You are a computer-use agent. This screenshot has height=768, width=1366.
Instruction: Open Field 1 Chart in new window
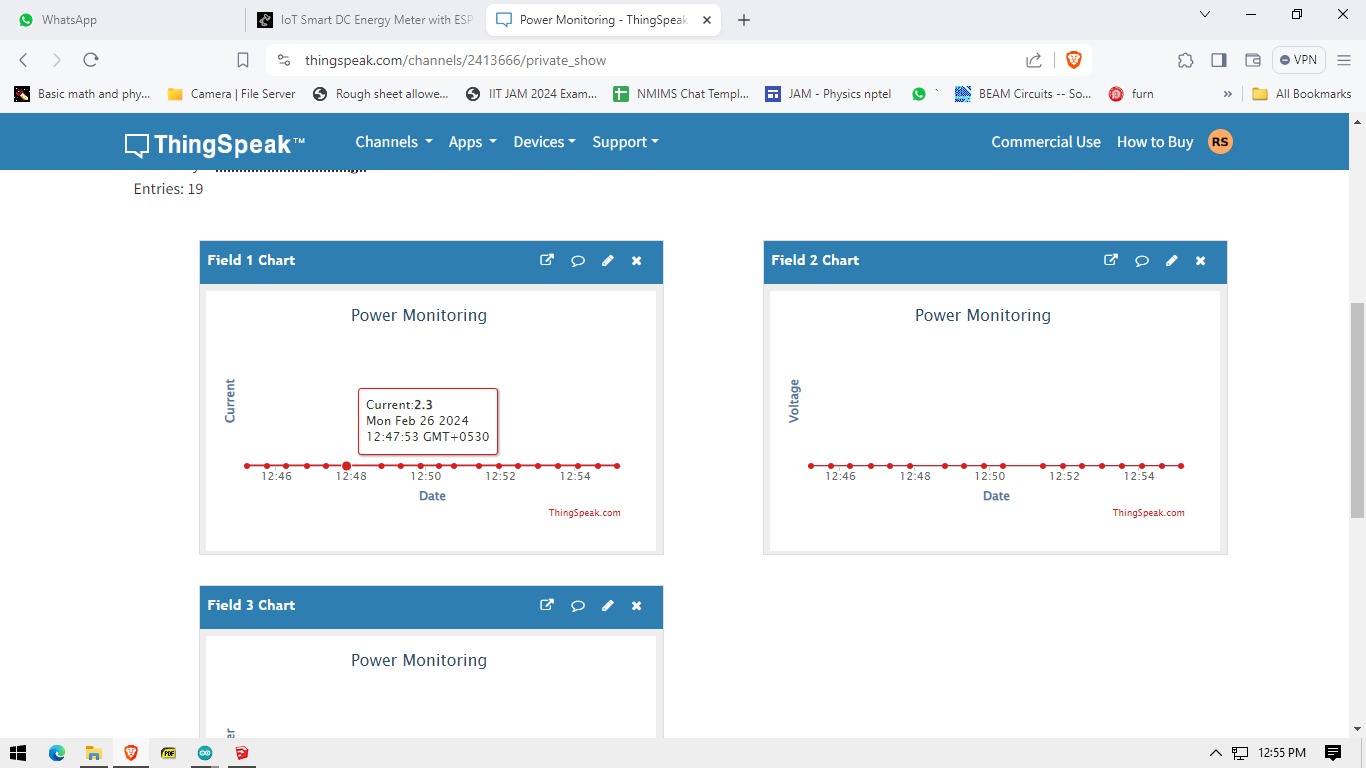tap(547, 260)
